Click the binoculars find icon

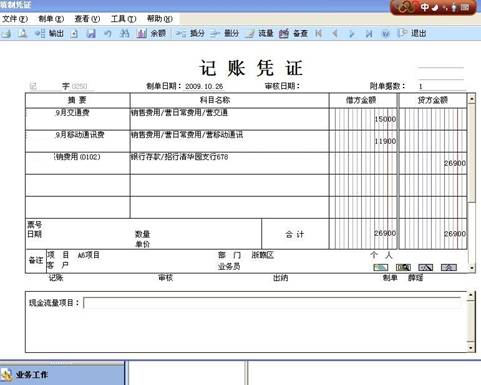pos(124,34)
